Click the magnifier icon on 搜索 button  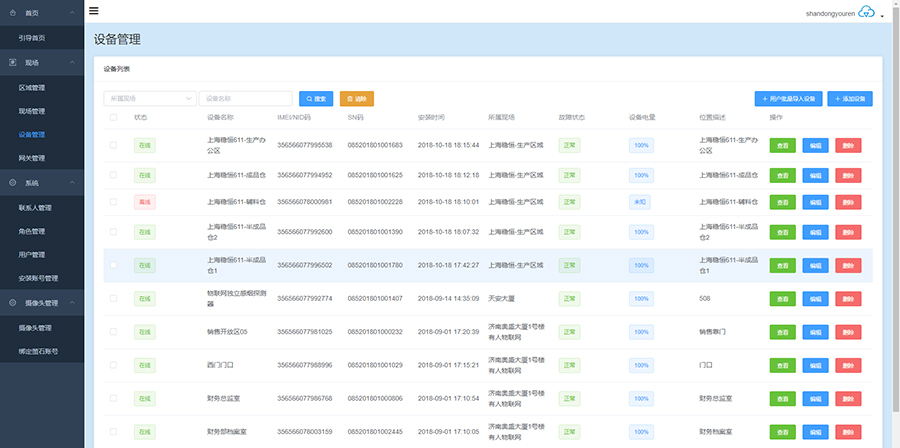310,99
